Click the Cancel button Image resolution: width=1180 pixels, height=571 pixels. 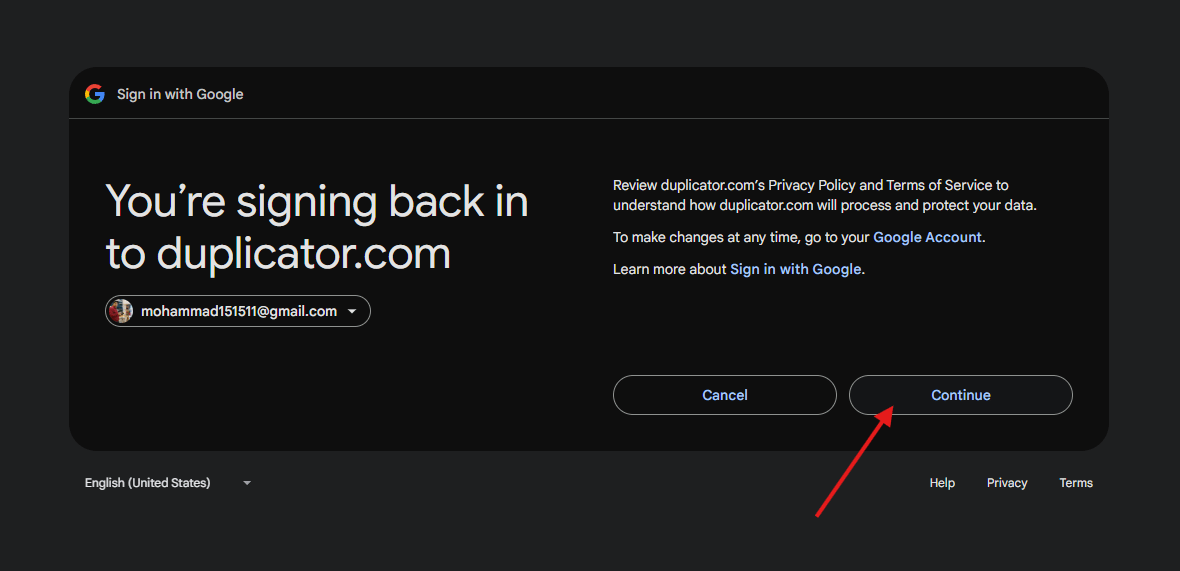[725, 395]
